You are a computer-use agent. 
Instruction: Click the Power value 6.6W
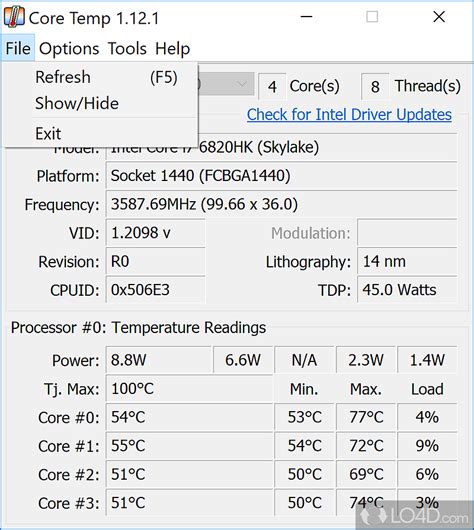243,360
